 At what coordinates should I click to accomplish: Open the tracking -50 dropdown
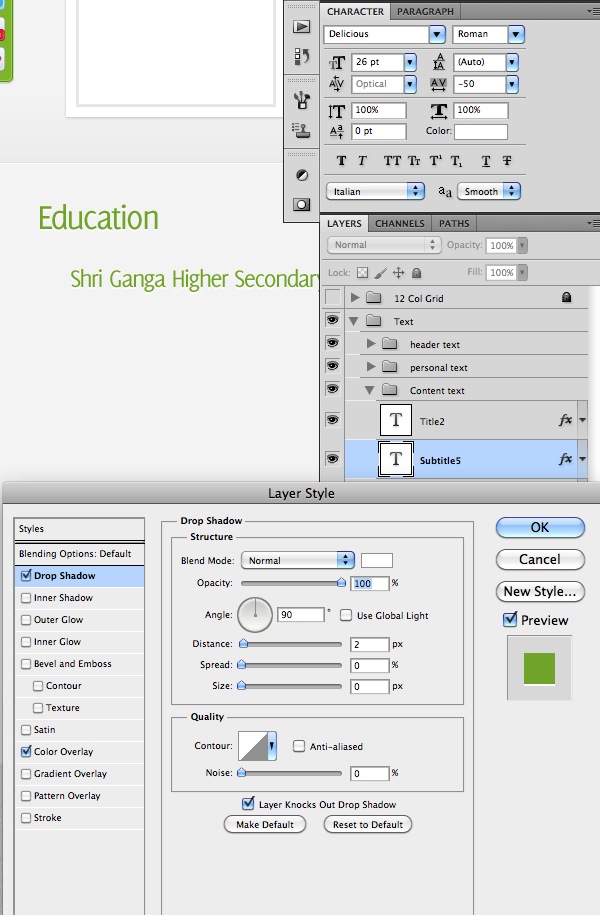[512, 84]
